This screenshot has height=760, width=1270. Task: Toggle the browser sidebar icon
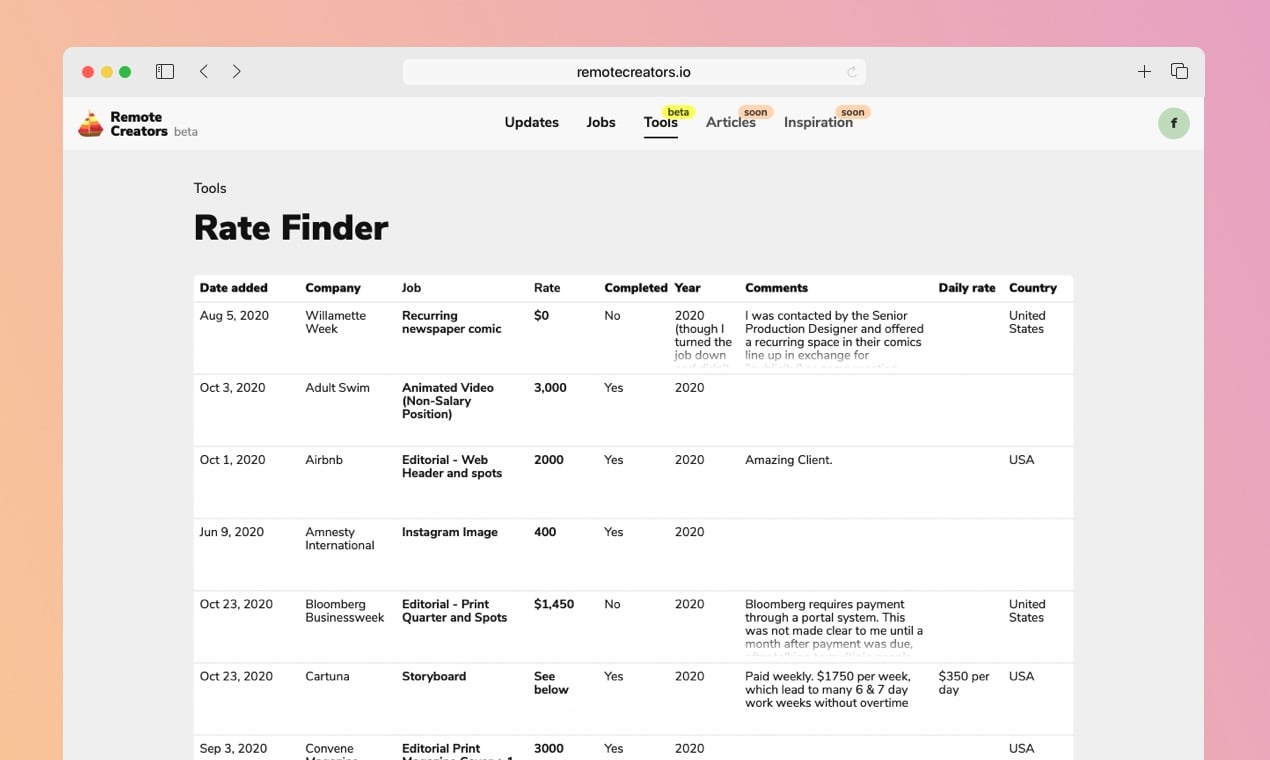coord(165,72)
